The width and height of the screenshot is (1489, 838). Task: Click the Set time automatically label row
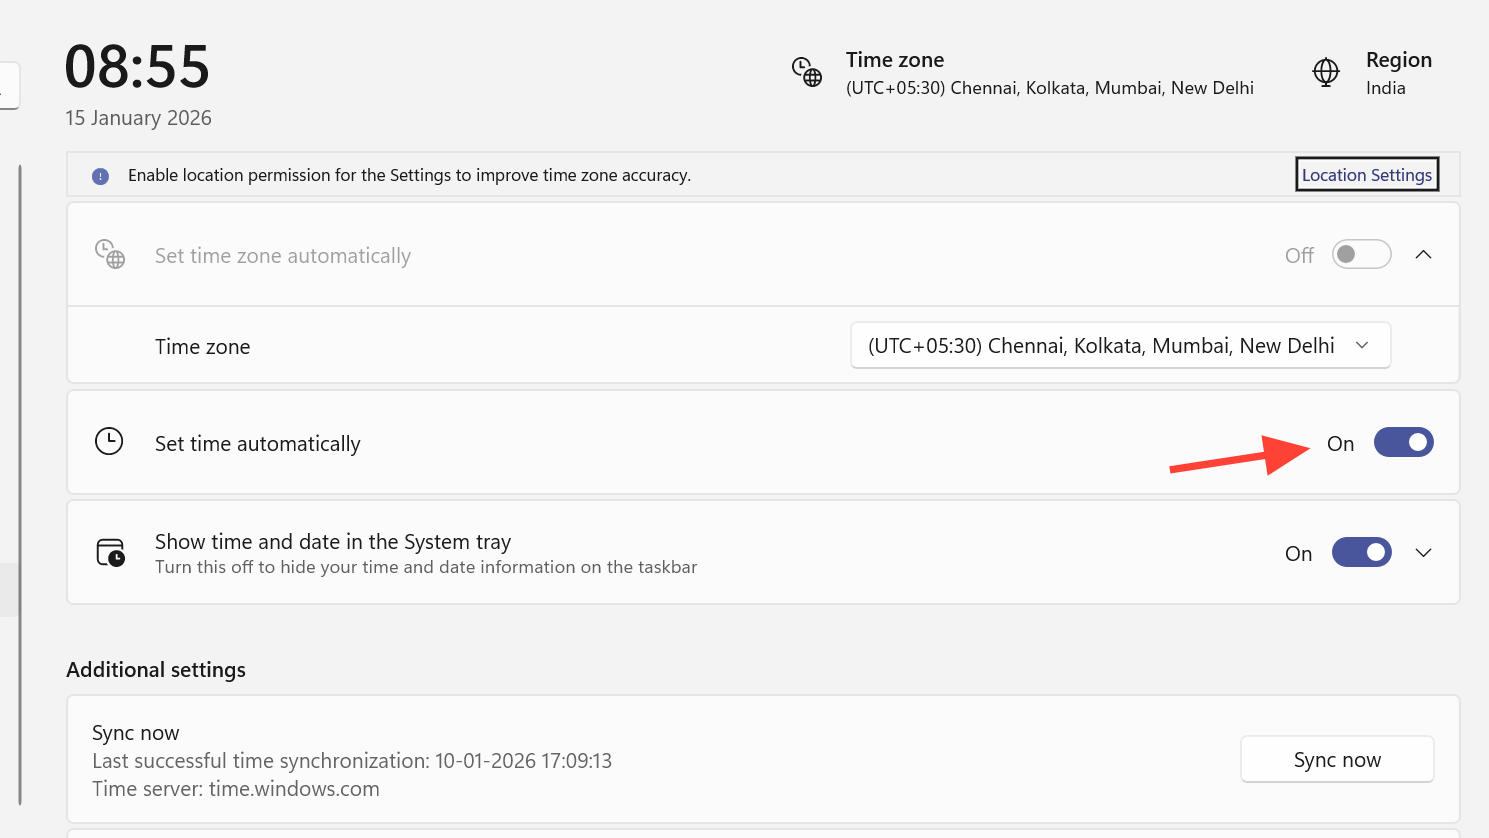click(x=257, y=444)
